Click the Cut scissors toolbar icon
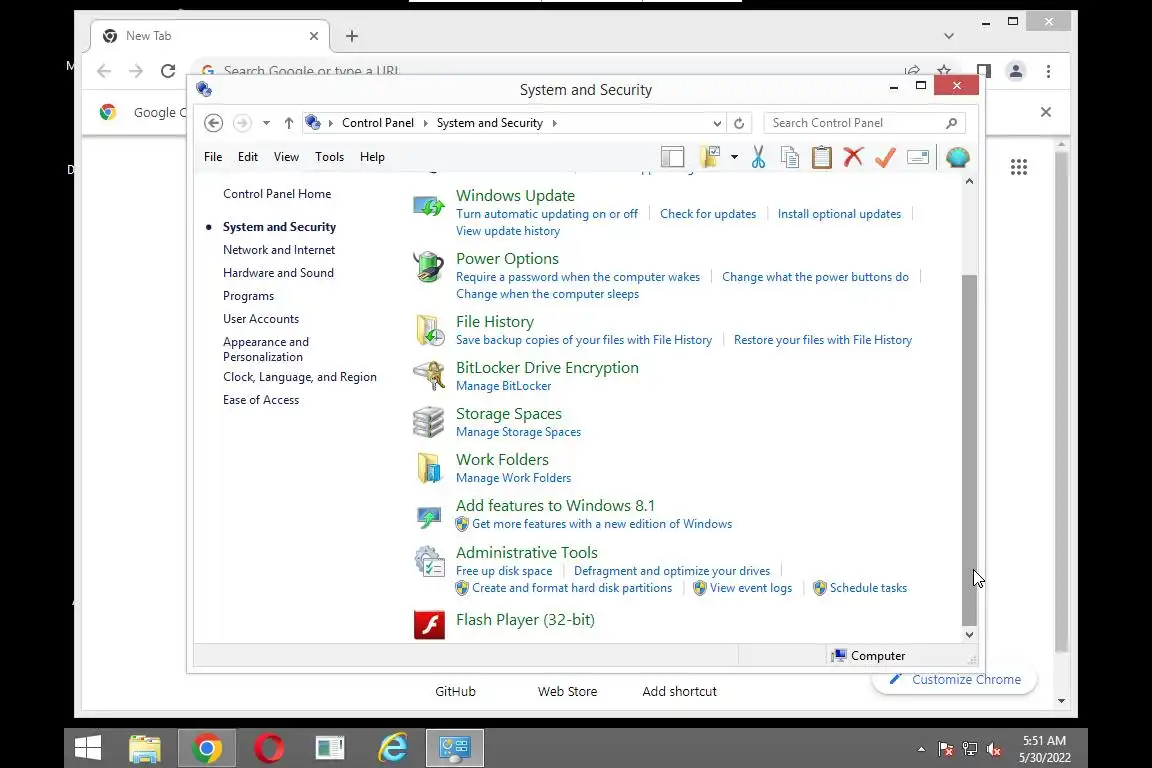Screen dimensions: 1152x768 [x=758, y=157]
